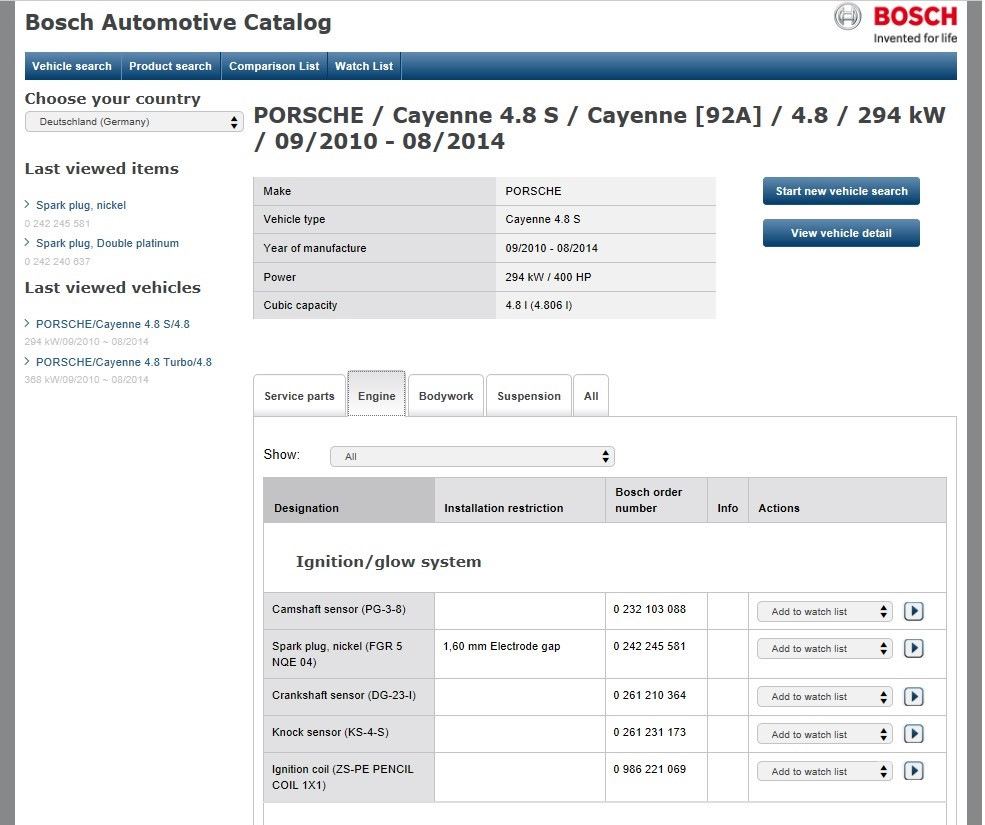Screen dimensions: 985x825
Task: Open the Product search menu item
Action: click(x=170, y=66)
